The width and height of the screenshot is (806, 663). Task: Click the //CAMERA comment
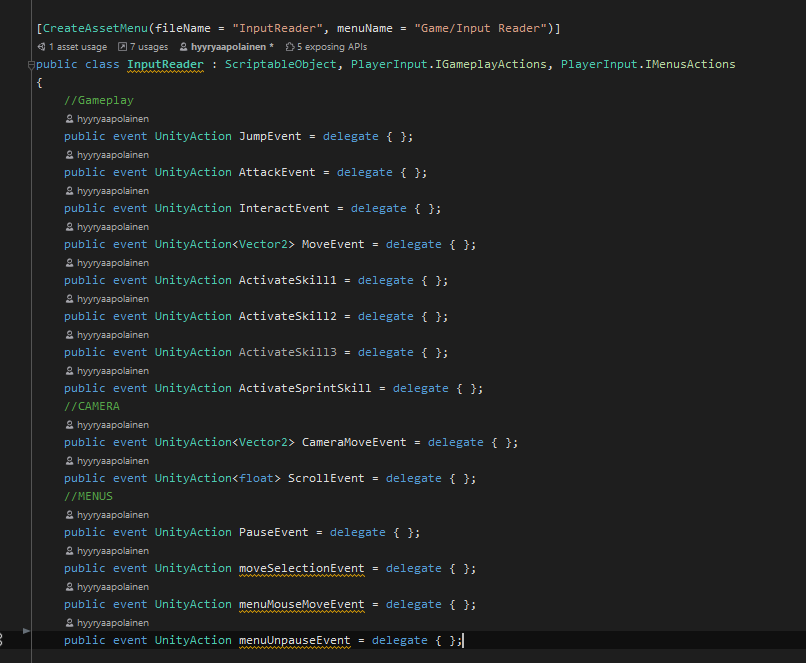tap(92, 406)
